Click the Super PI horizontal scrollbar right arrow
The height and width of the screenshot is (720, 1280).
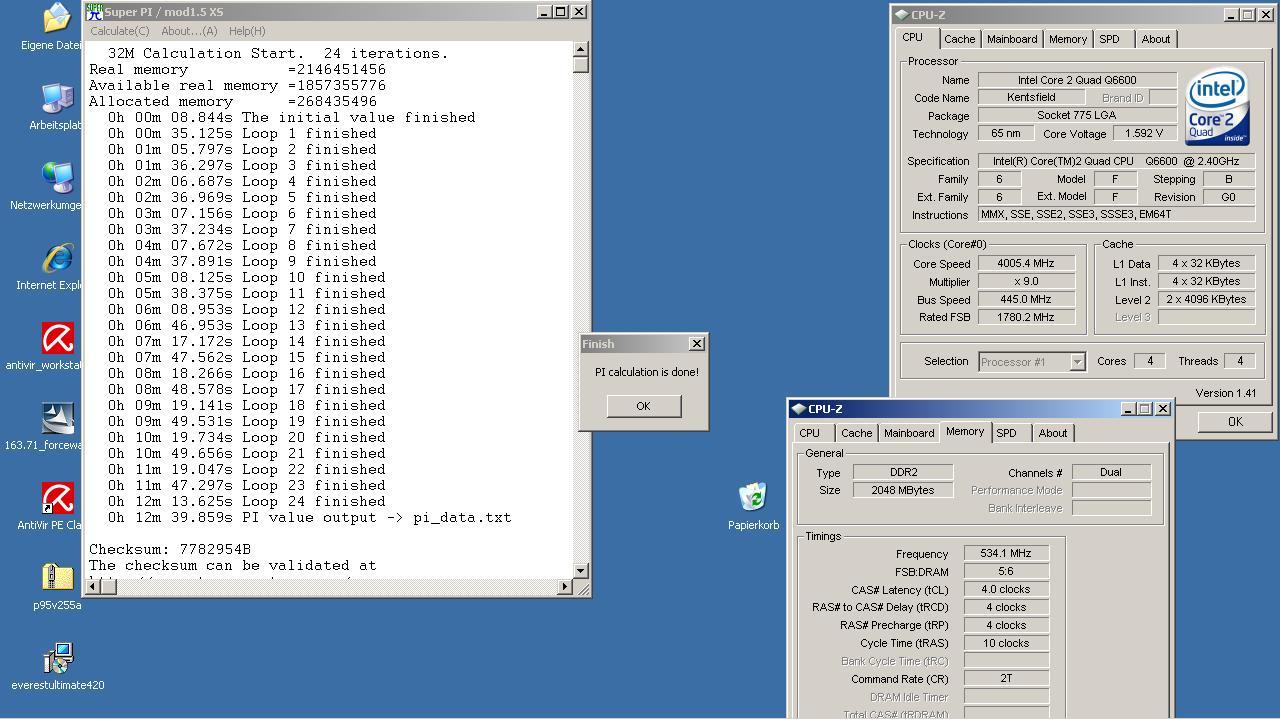(565, 586)
